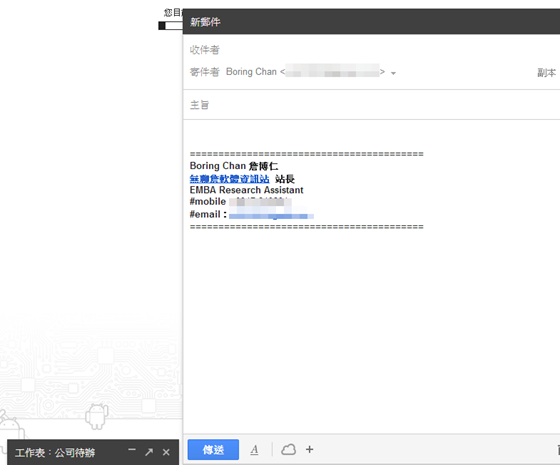Open the sender address dropdown arrow

[393, 73]
